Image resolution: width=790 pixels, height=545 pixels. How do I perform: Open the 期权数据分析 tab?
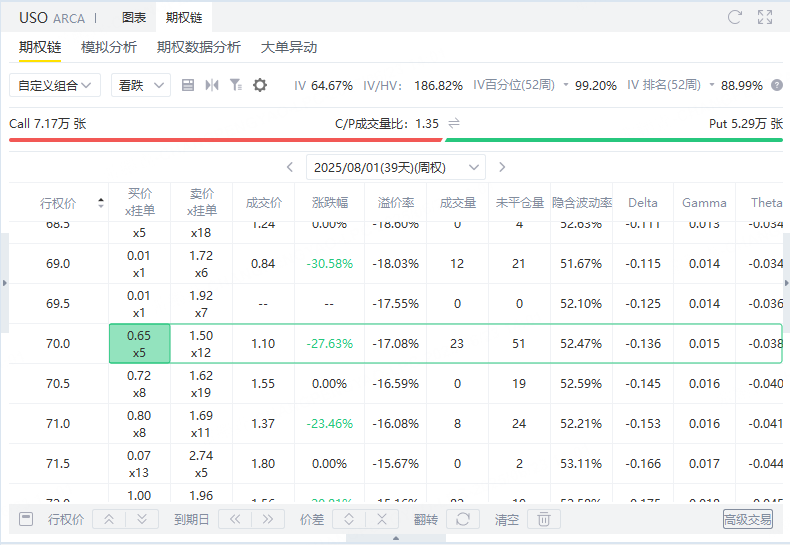(199, 47)
